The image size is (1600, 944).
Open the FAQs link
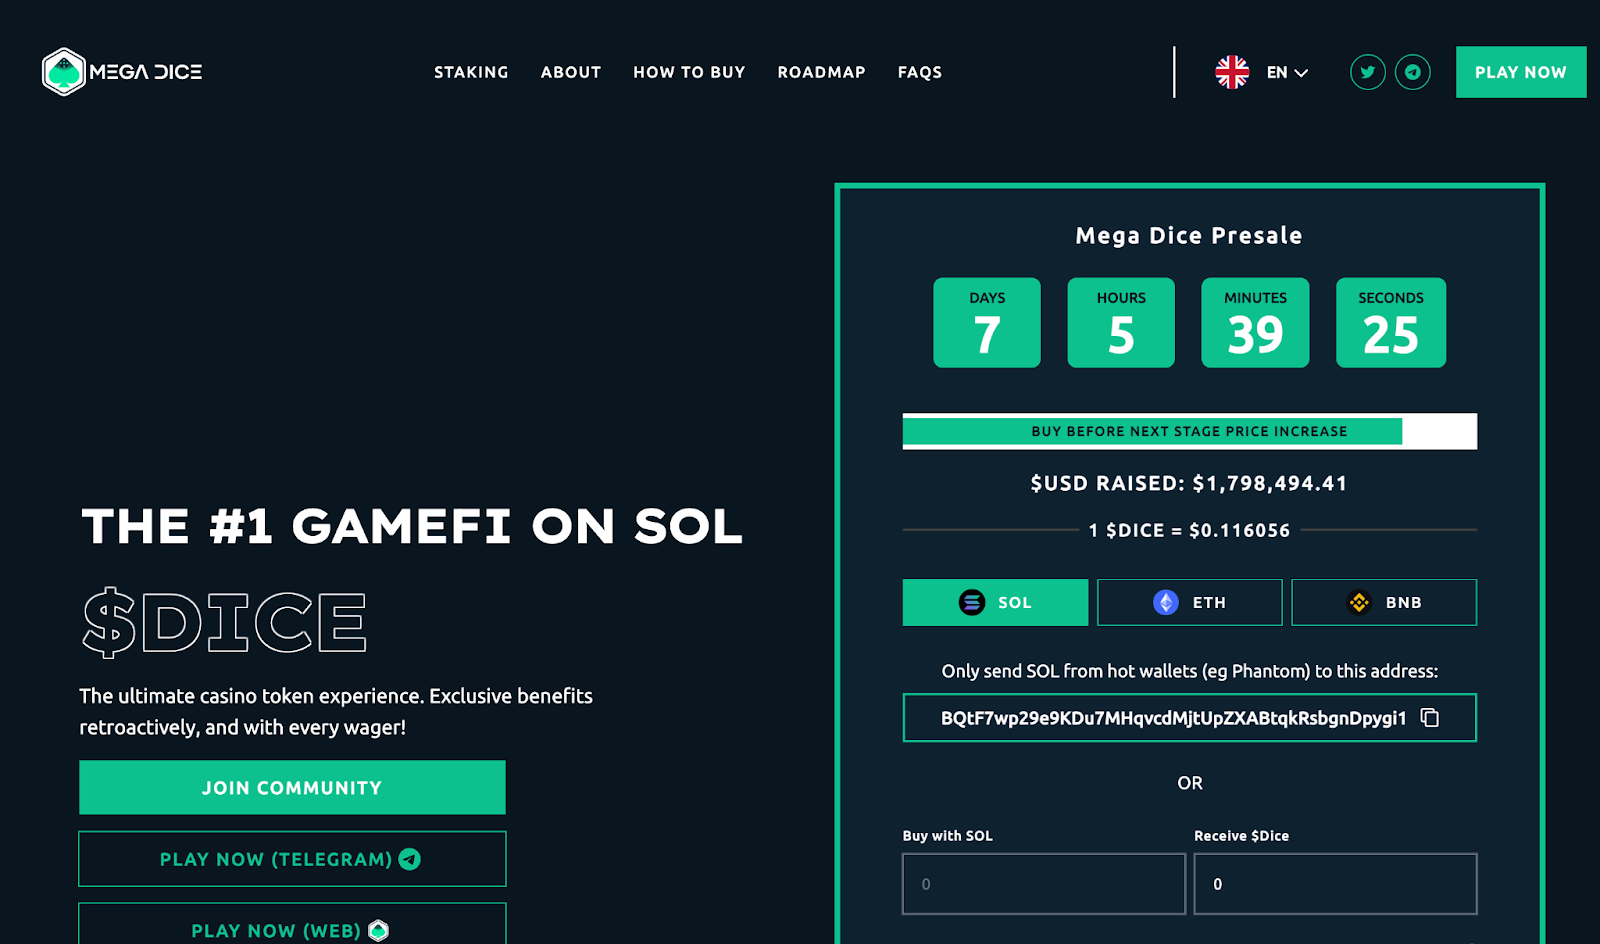click(x=920, y=72)
